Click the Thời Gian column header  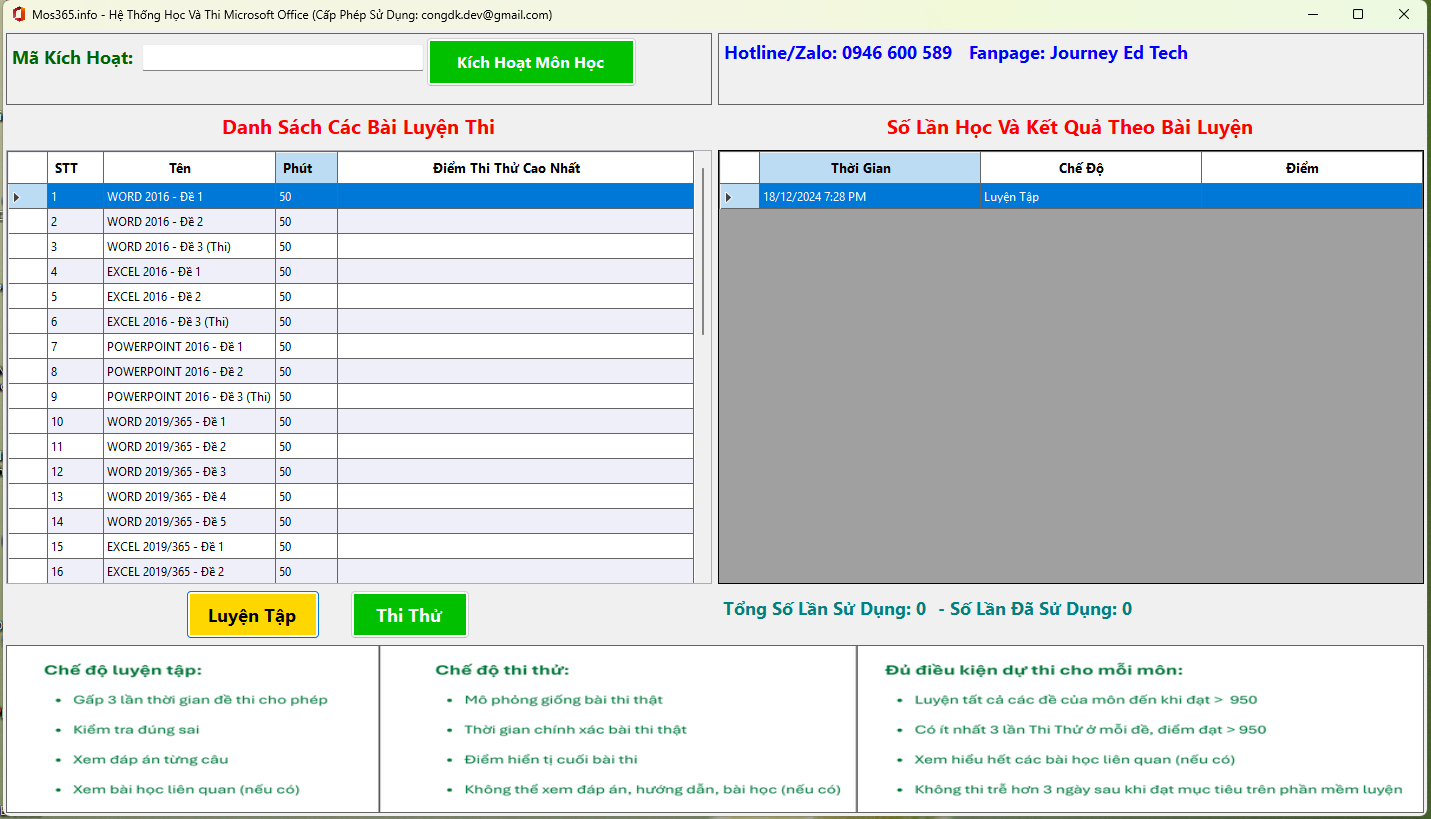pos(869,168)
